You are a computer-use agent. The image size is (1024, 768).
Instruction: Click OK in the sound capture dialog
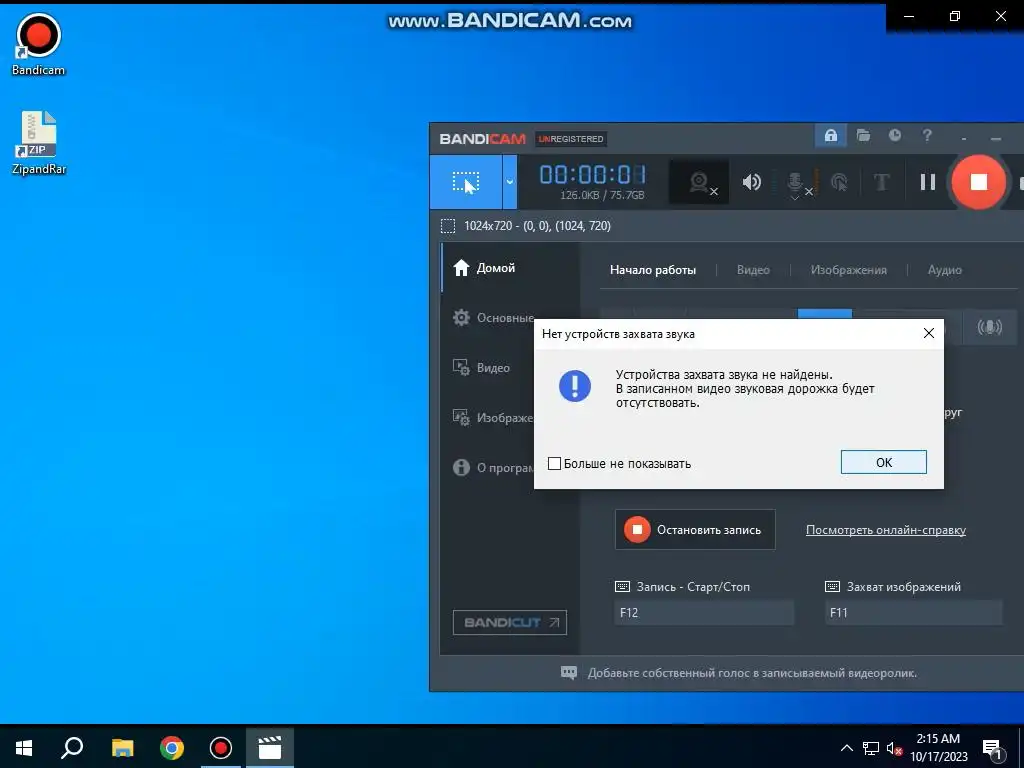[x=883, y=462]
